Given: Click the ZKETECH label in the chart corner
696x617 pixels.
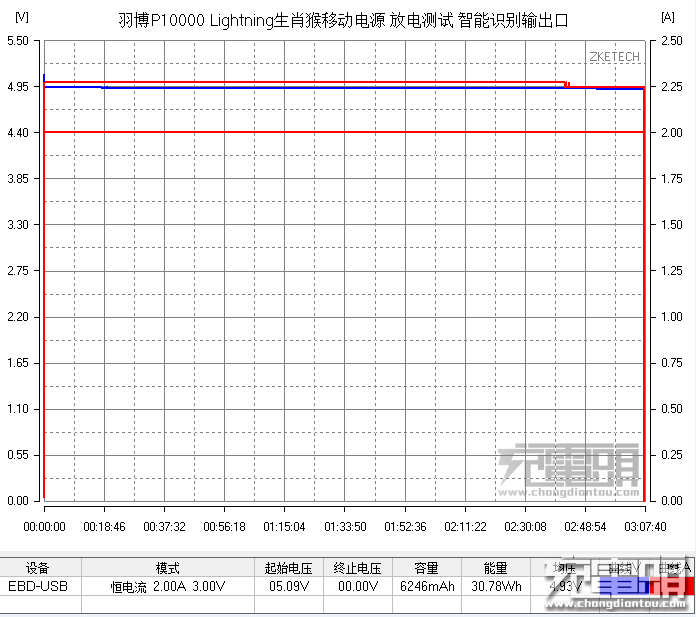Looking at the screenshot, I should [x=614, y=57].
